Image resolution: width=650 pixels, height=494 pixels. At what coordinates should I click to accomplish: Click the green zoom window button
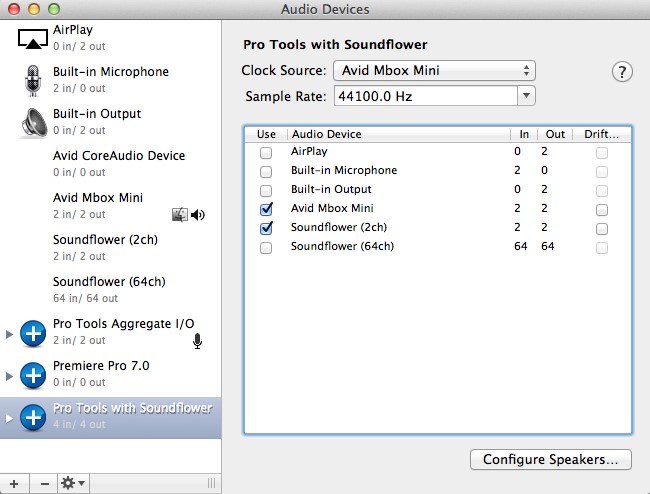coord(54,9)
